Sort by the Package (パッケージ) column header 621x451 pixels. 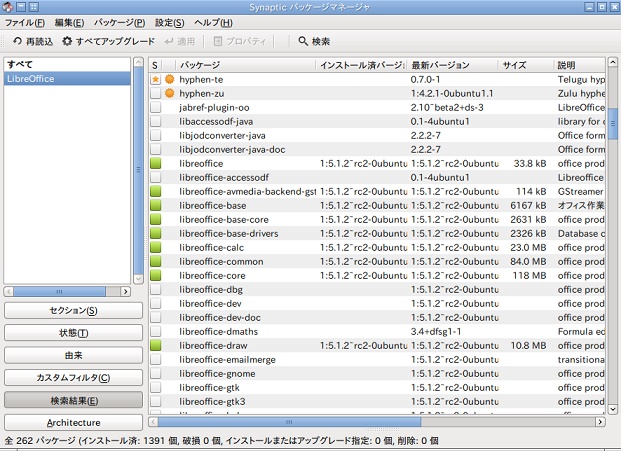[245, 65]
